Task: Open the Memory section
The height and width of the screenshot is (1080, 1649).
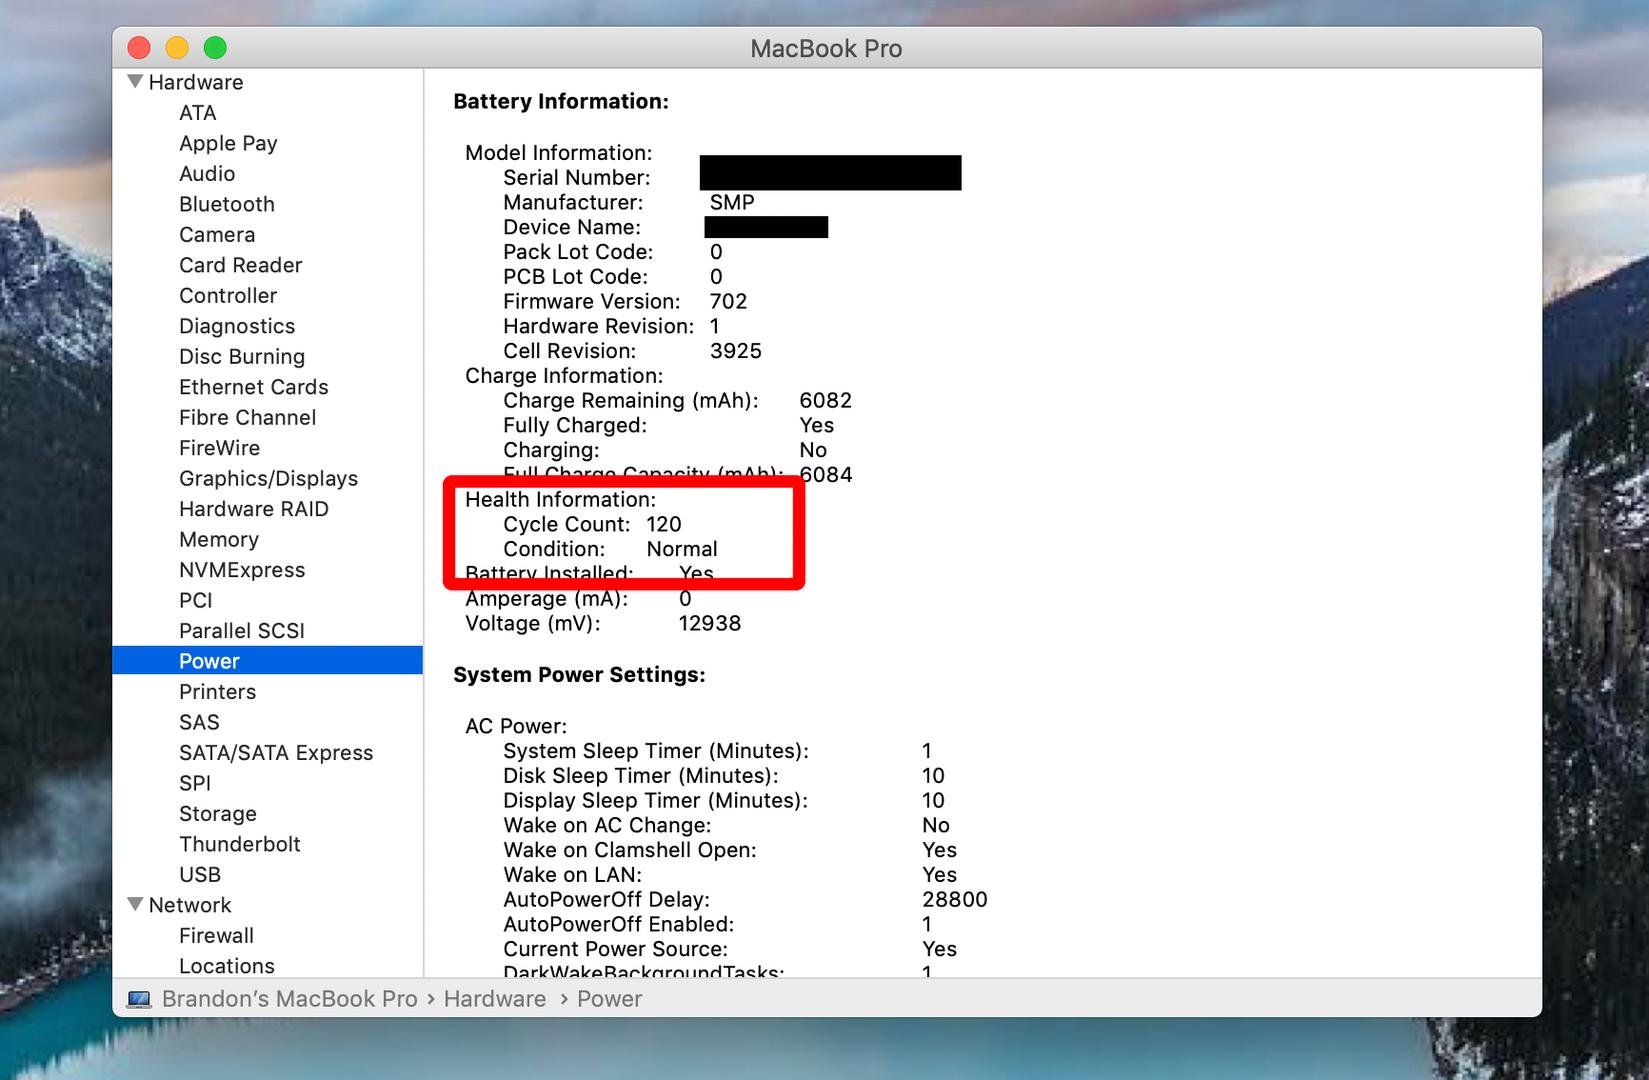Action: pos(219,540)
